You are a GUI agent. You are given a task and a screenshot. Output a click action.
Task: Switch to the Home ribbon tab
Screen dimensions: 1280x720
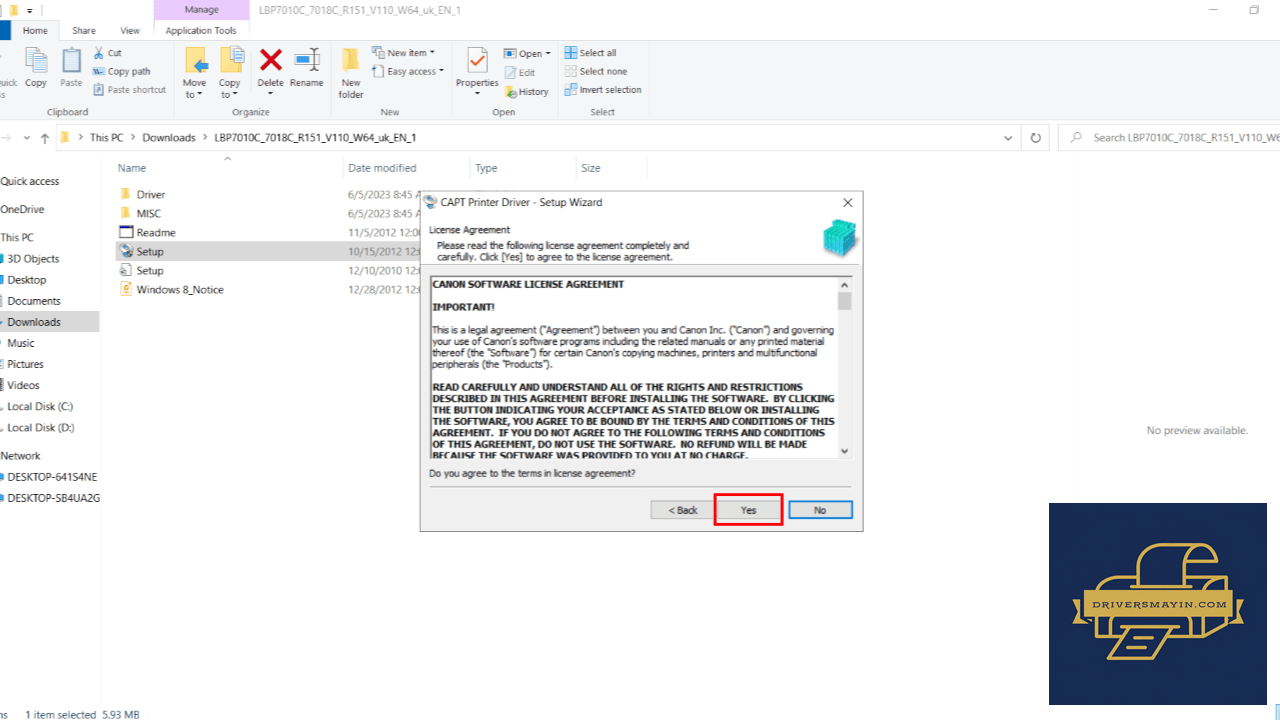coord(35,31)
